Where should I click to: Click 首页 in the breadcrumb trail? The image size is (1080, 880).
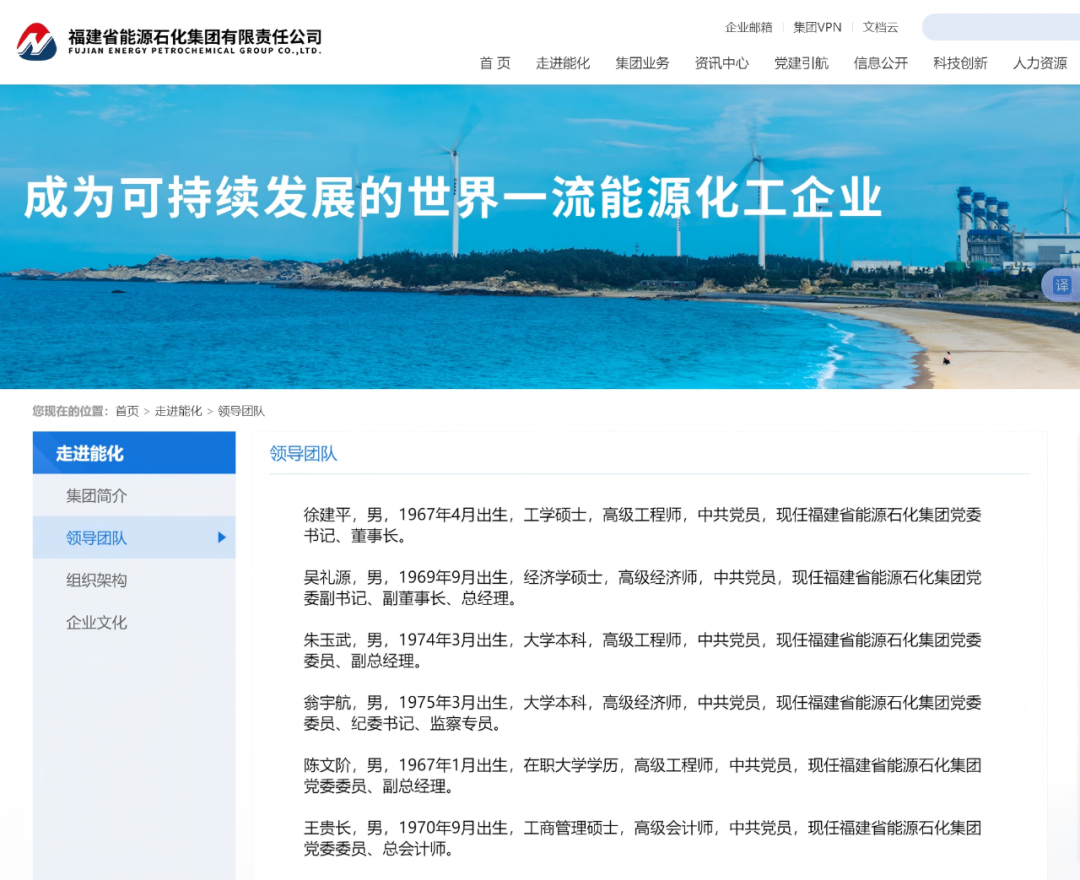coord(126,410)
